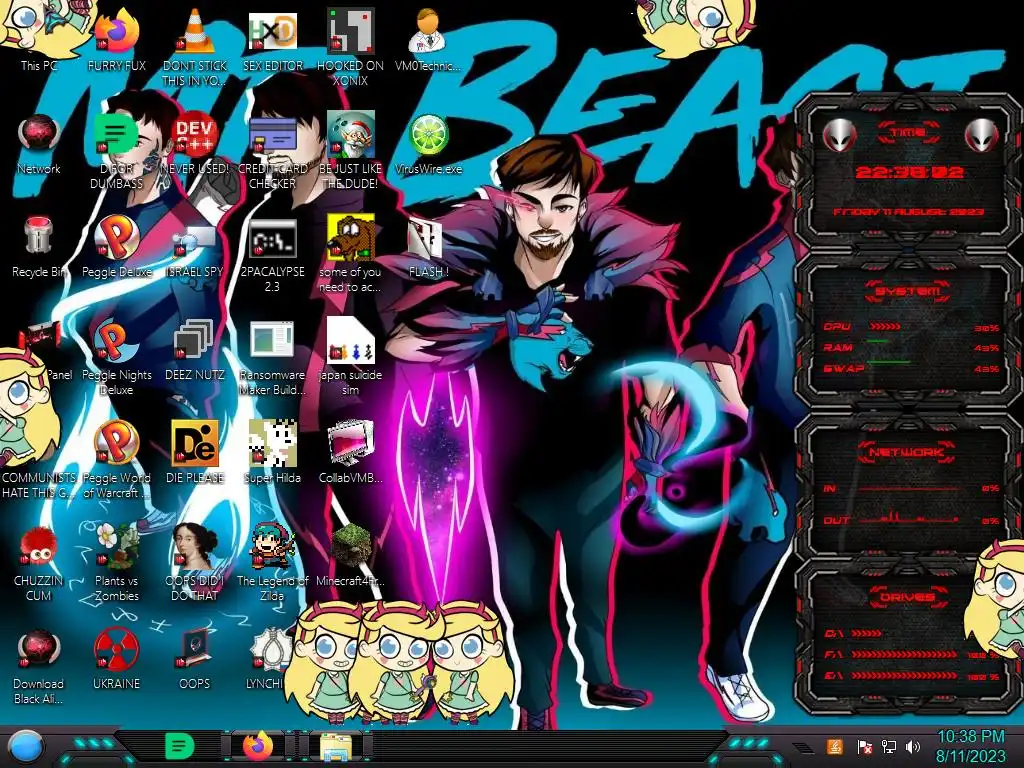Open the DIE PLEASE shortcut
Image resolution: width=1024 pixels, height=768 pixels.
[x=195, y=453]
